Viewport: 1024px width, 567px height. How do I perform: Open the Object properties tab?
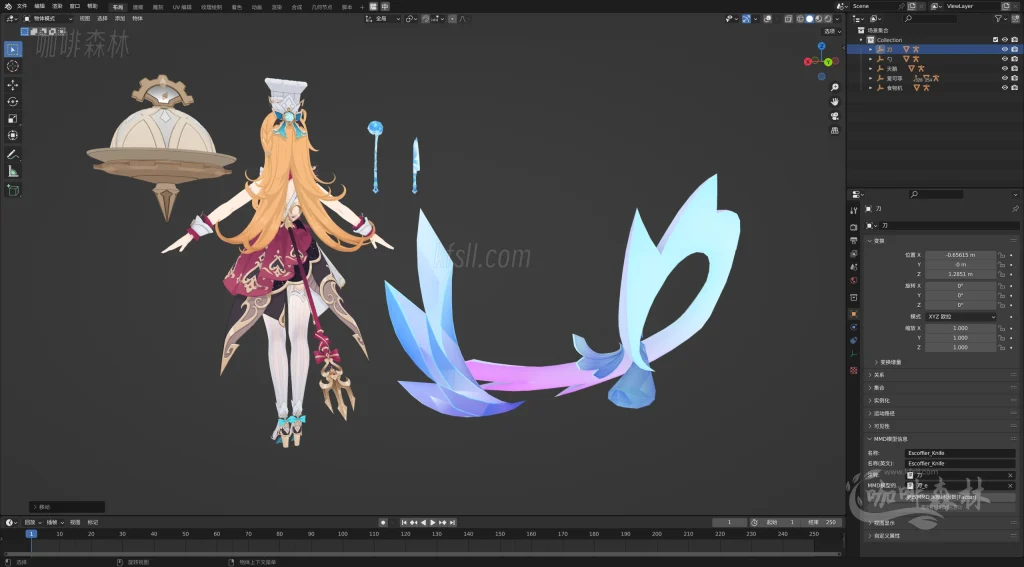pos(854,314)
